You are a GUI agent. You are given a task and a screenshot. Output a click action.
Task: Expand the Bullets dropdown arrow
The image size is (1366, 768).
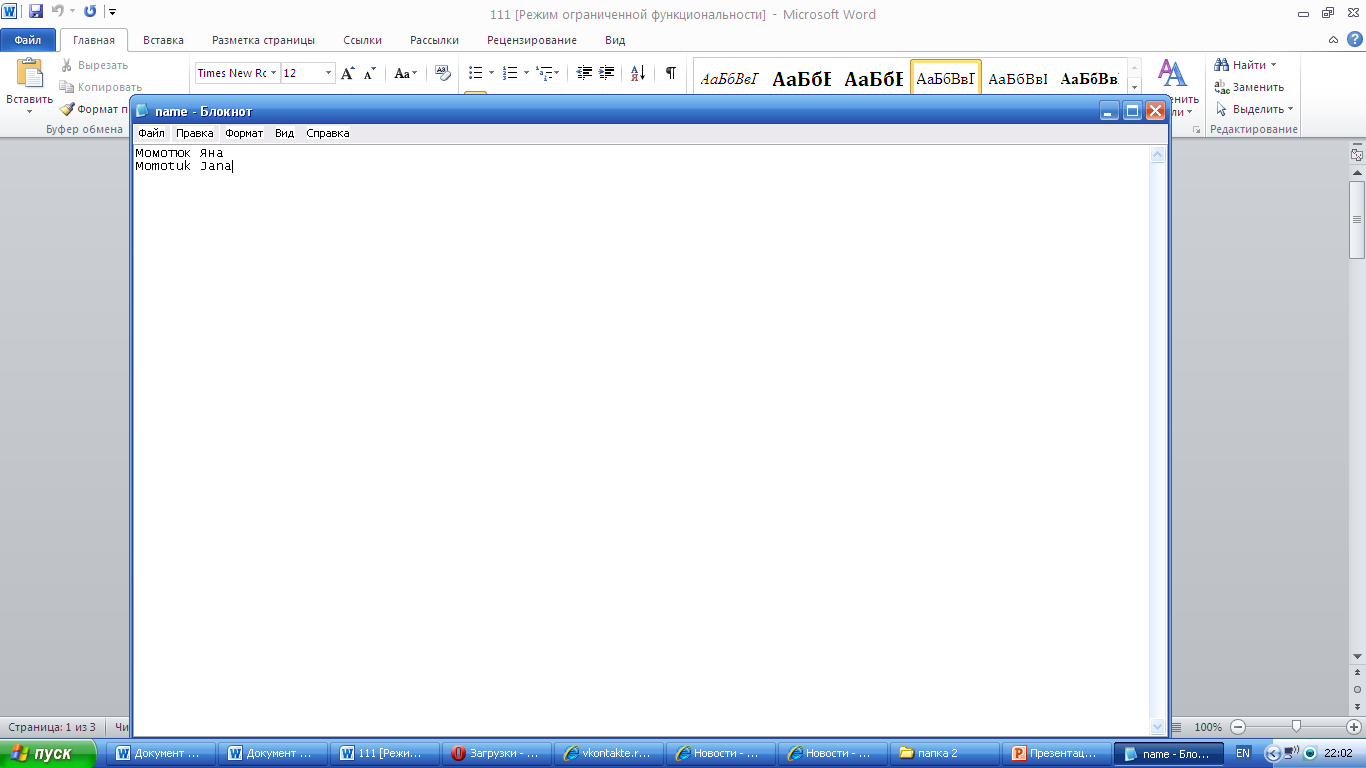point(491,73)
